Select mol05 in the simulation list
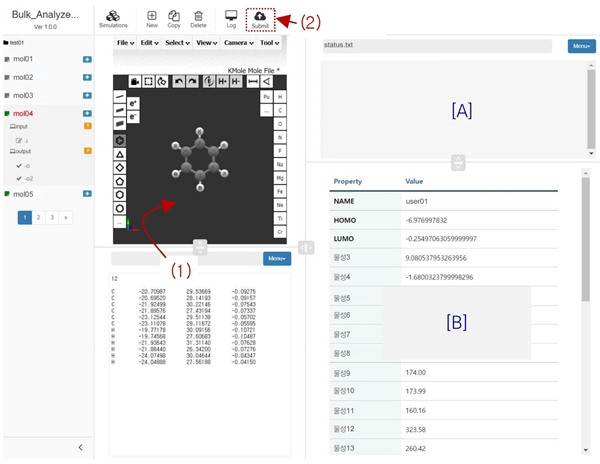The height and width of the screenshot is (464, 600). click(x=23, y=194)
